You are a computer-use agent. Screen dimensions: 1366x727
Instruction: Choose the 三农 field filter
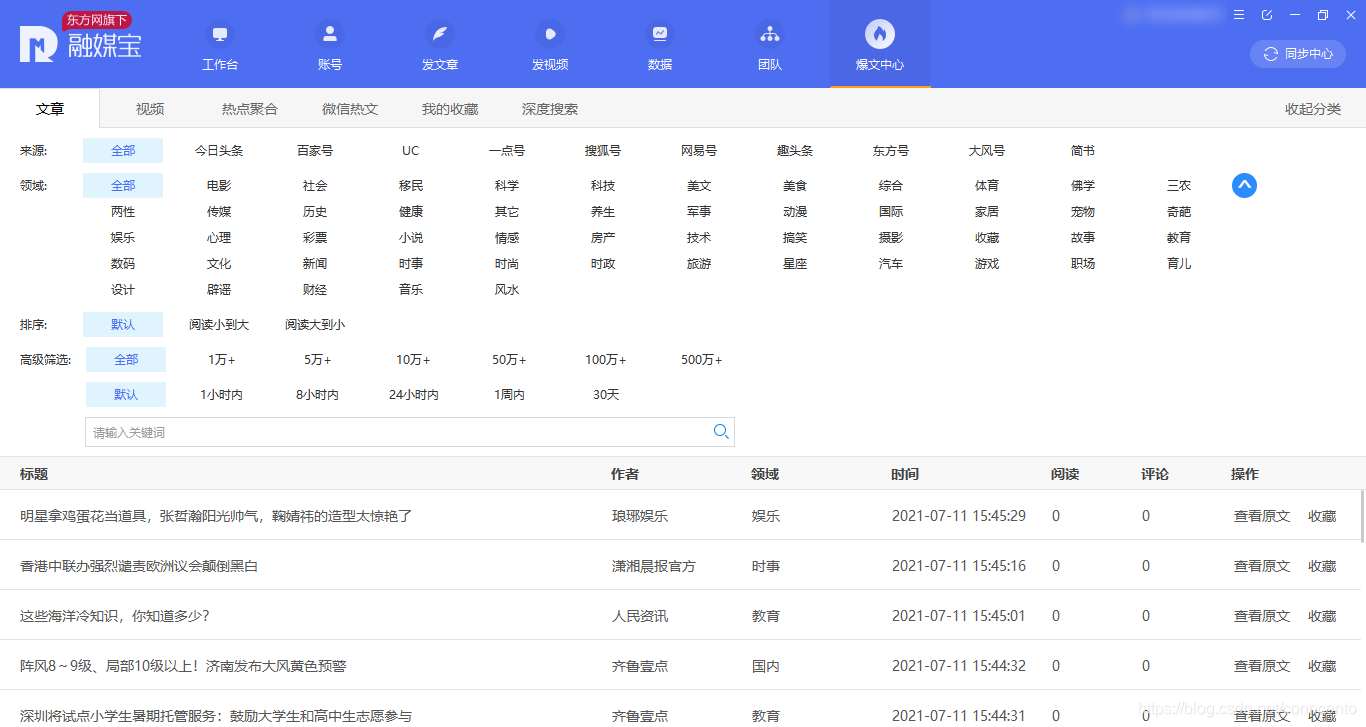1179,186
